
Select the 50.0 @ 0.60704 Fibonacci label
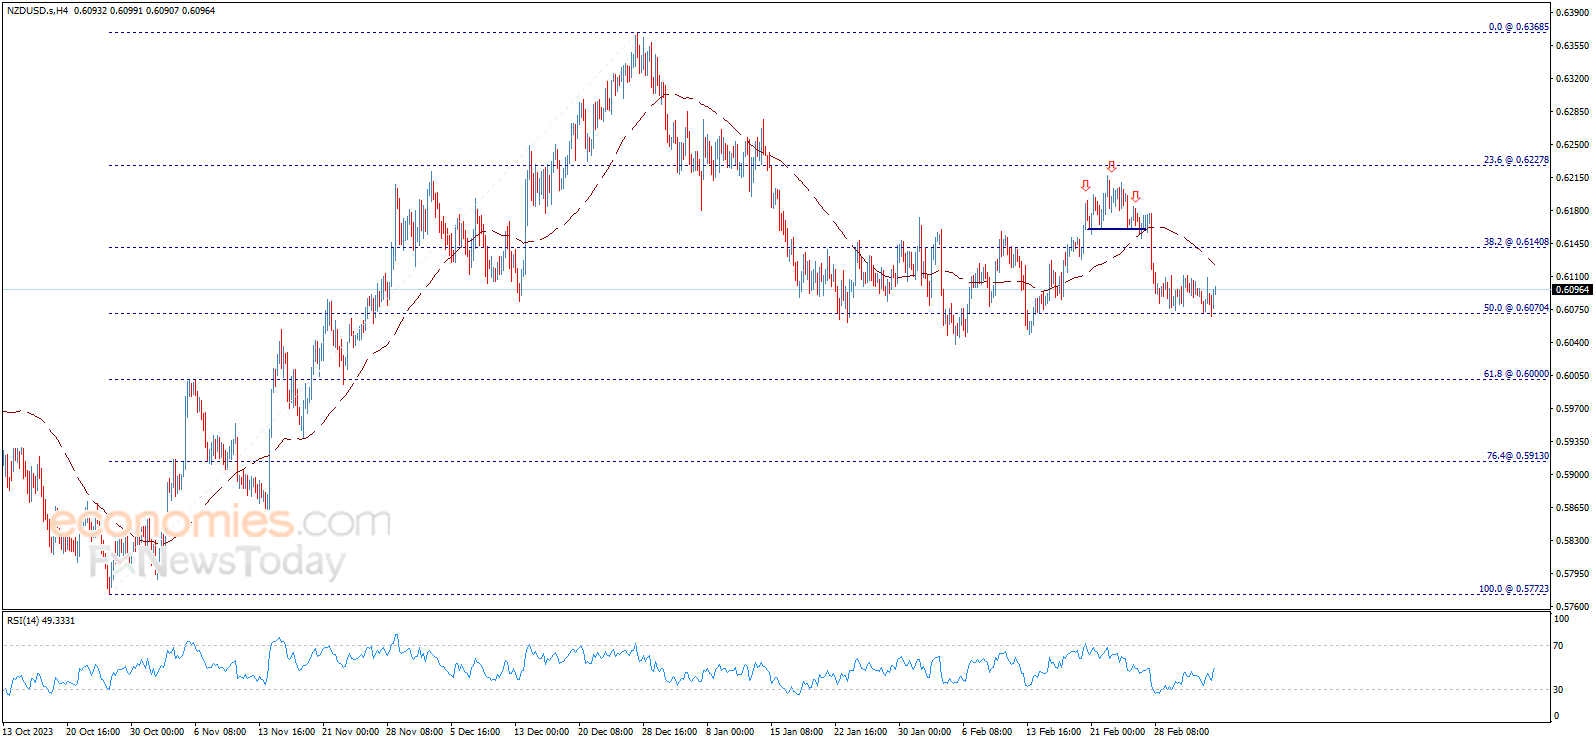[1516, 308]
